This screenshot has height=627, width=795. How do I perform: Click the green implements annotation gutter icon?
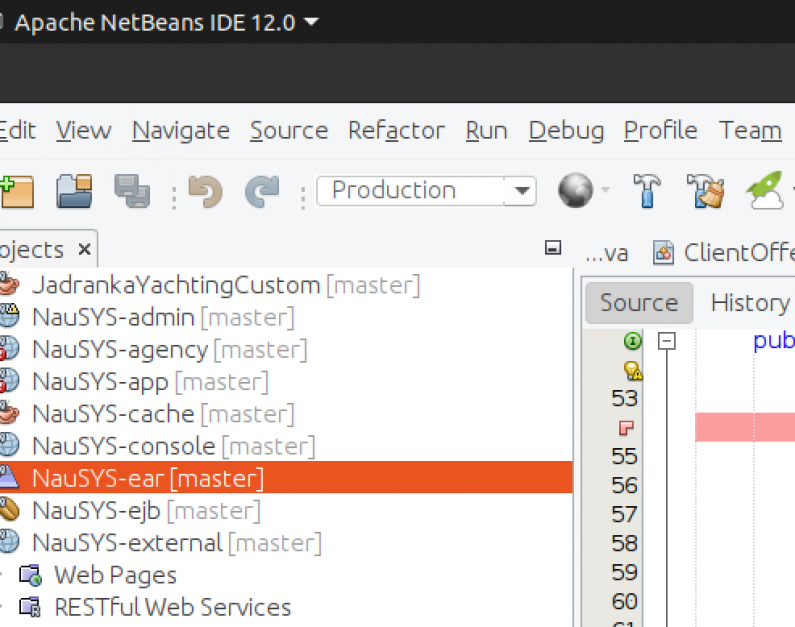click(633, 341)
